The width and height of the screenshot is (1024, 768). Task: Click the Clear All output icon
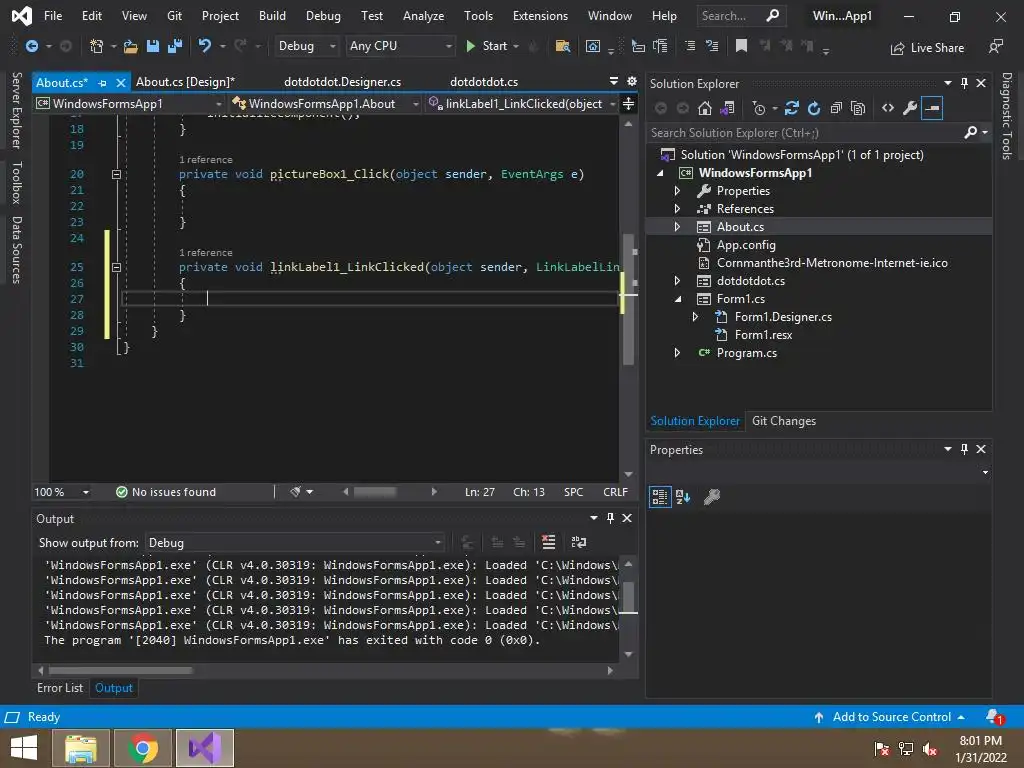[x=548, y=542]
